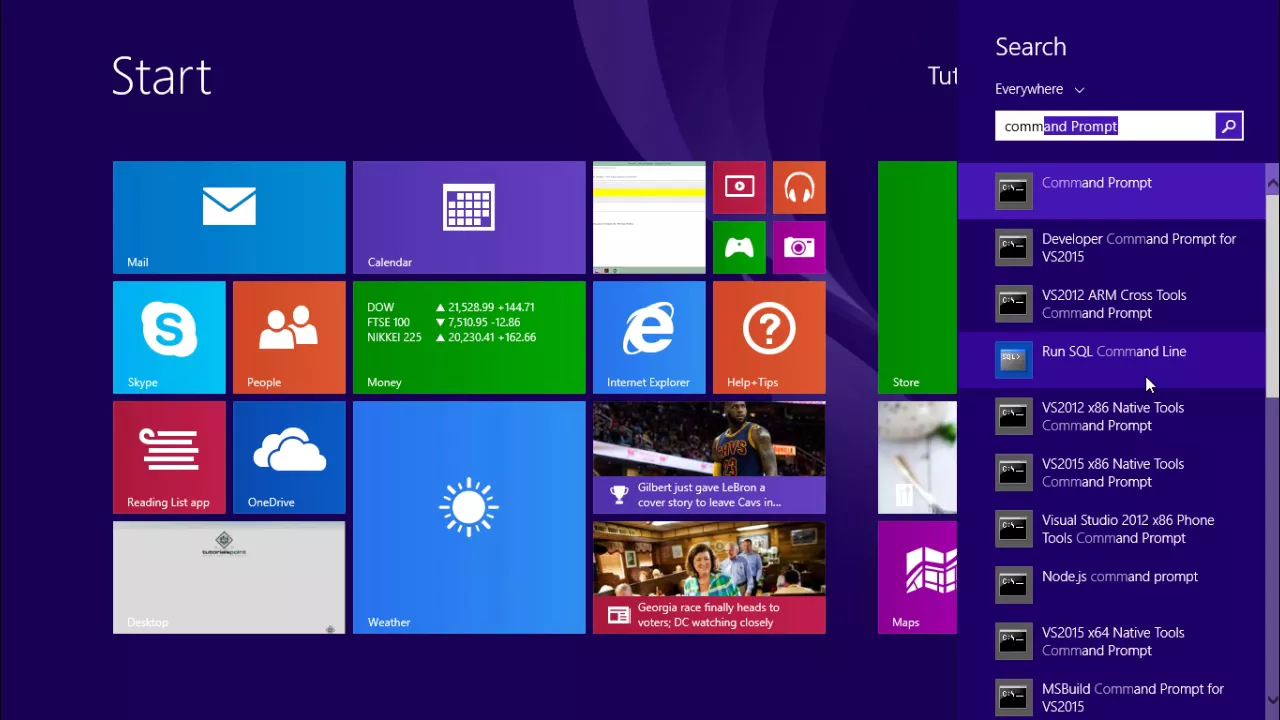Open the Help+Tips tile
Image resolution: width=1280 pixels, height=720 pixels.
769,337
